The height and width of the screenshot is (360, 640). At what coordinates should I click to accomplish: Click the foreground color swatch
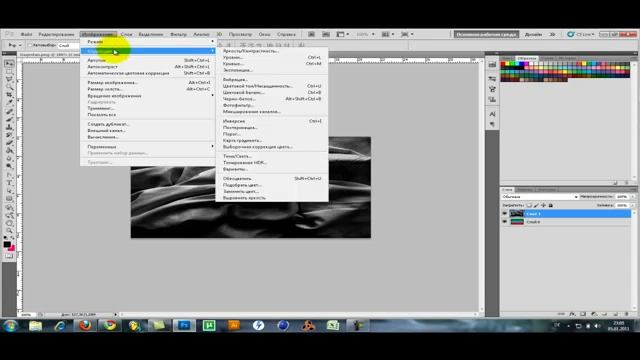coord(7,244)
